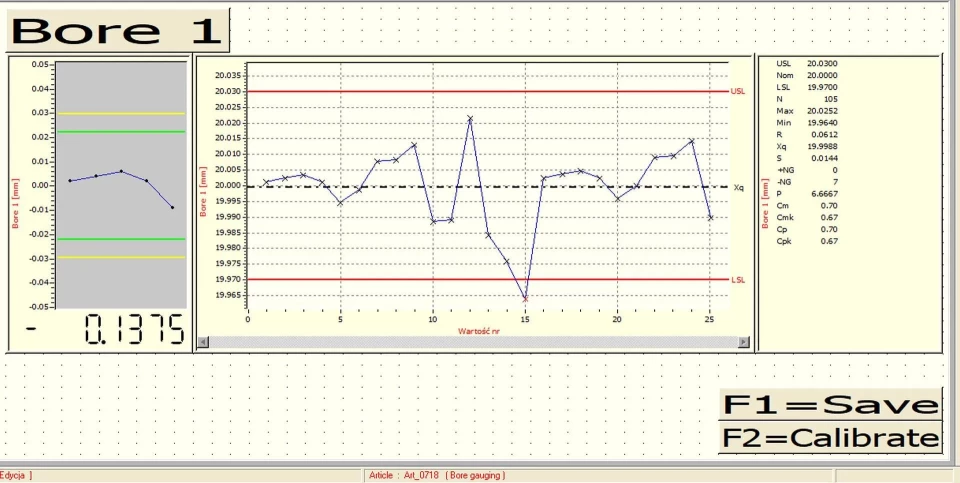
Task: Click the last data point at sample 25
Action: coord(710,217)
